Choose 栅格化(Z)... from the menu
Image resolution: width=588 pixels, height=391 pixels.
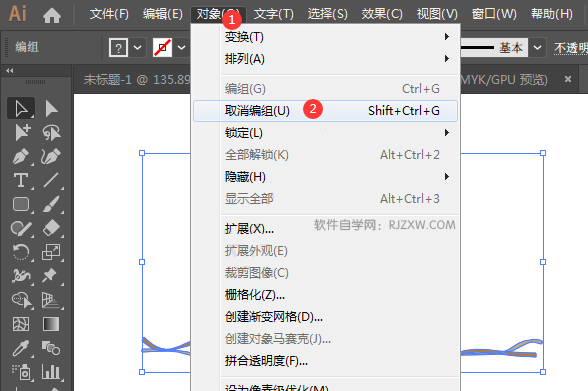(x=325, y=295)
